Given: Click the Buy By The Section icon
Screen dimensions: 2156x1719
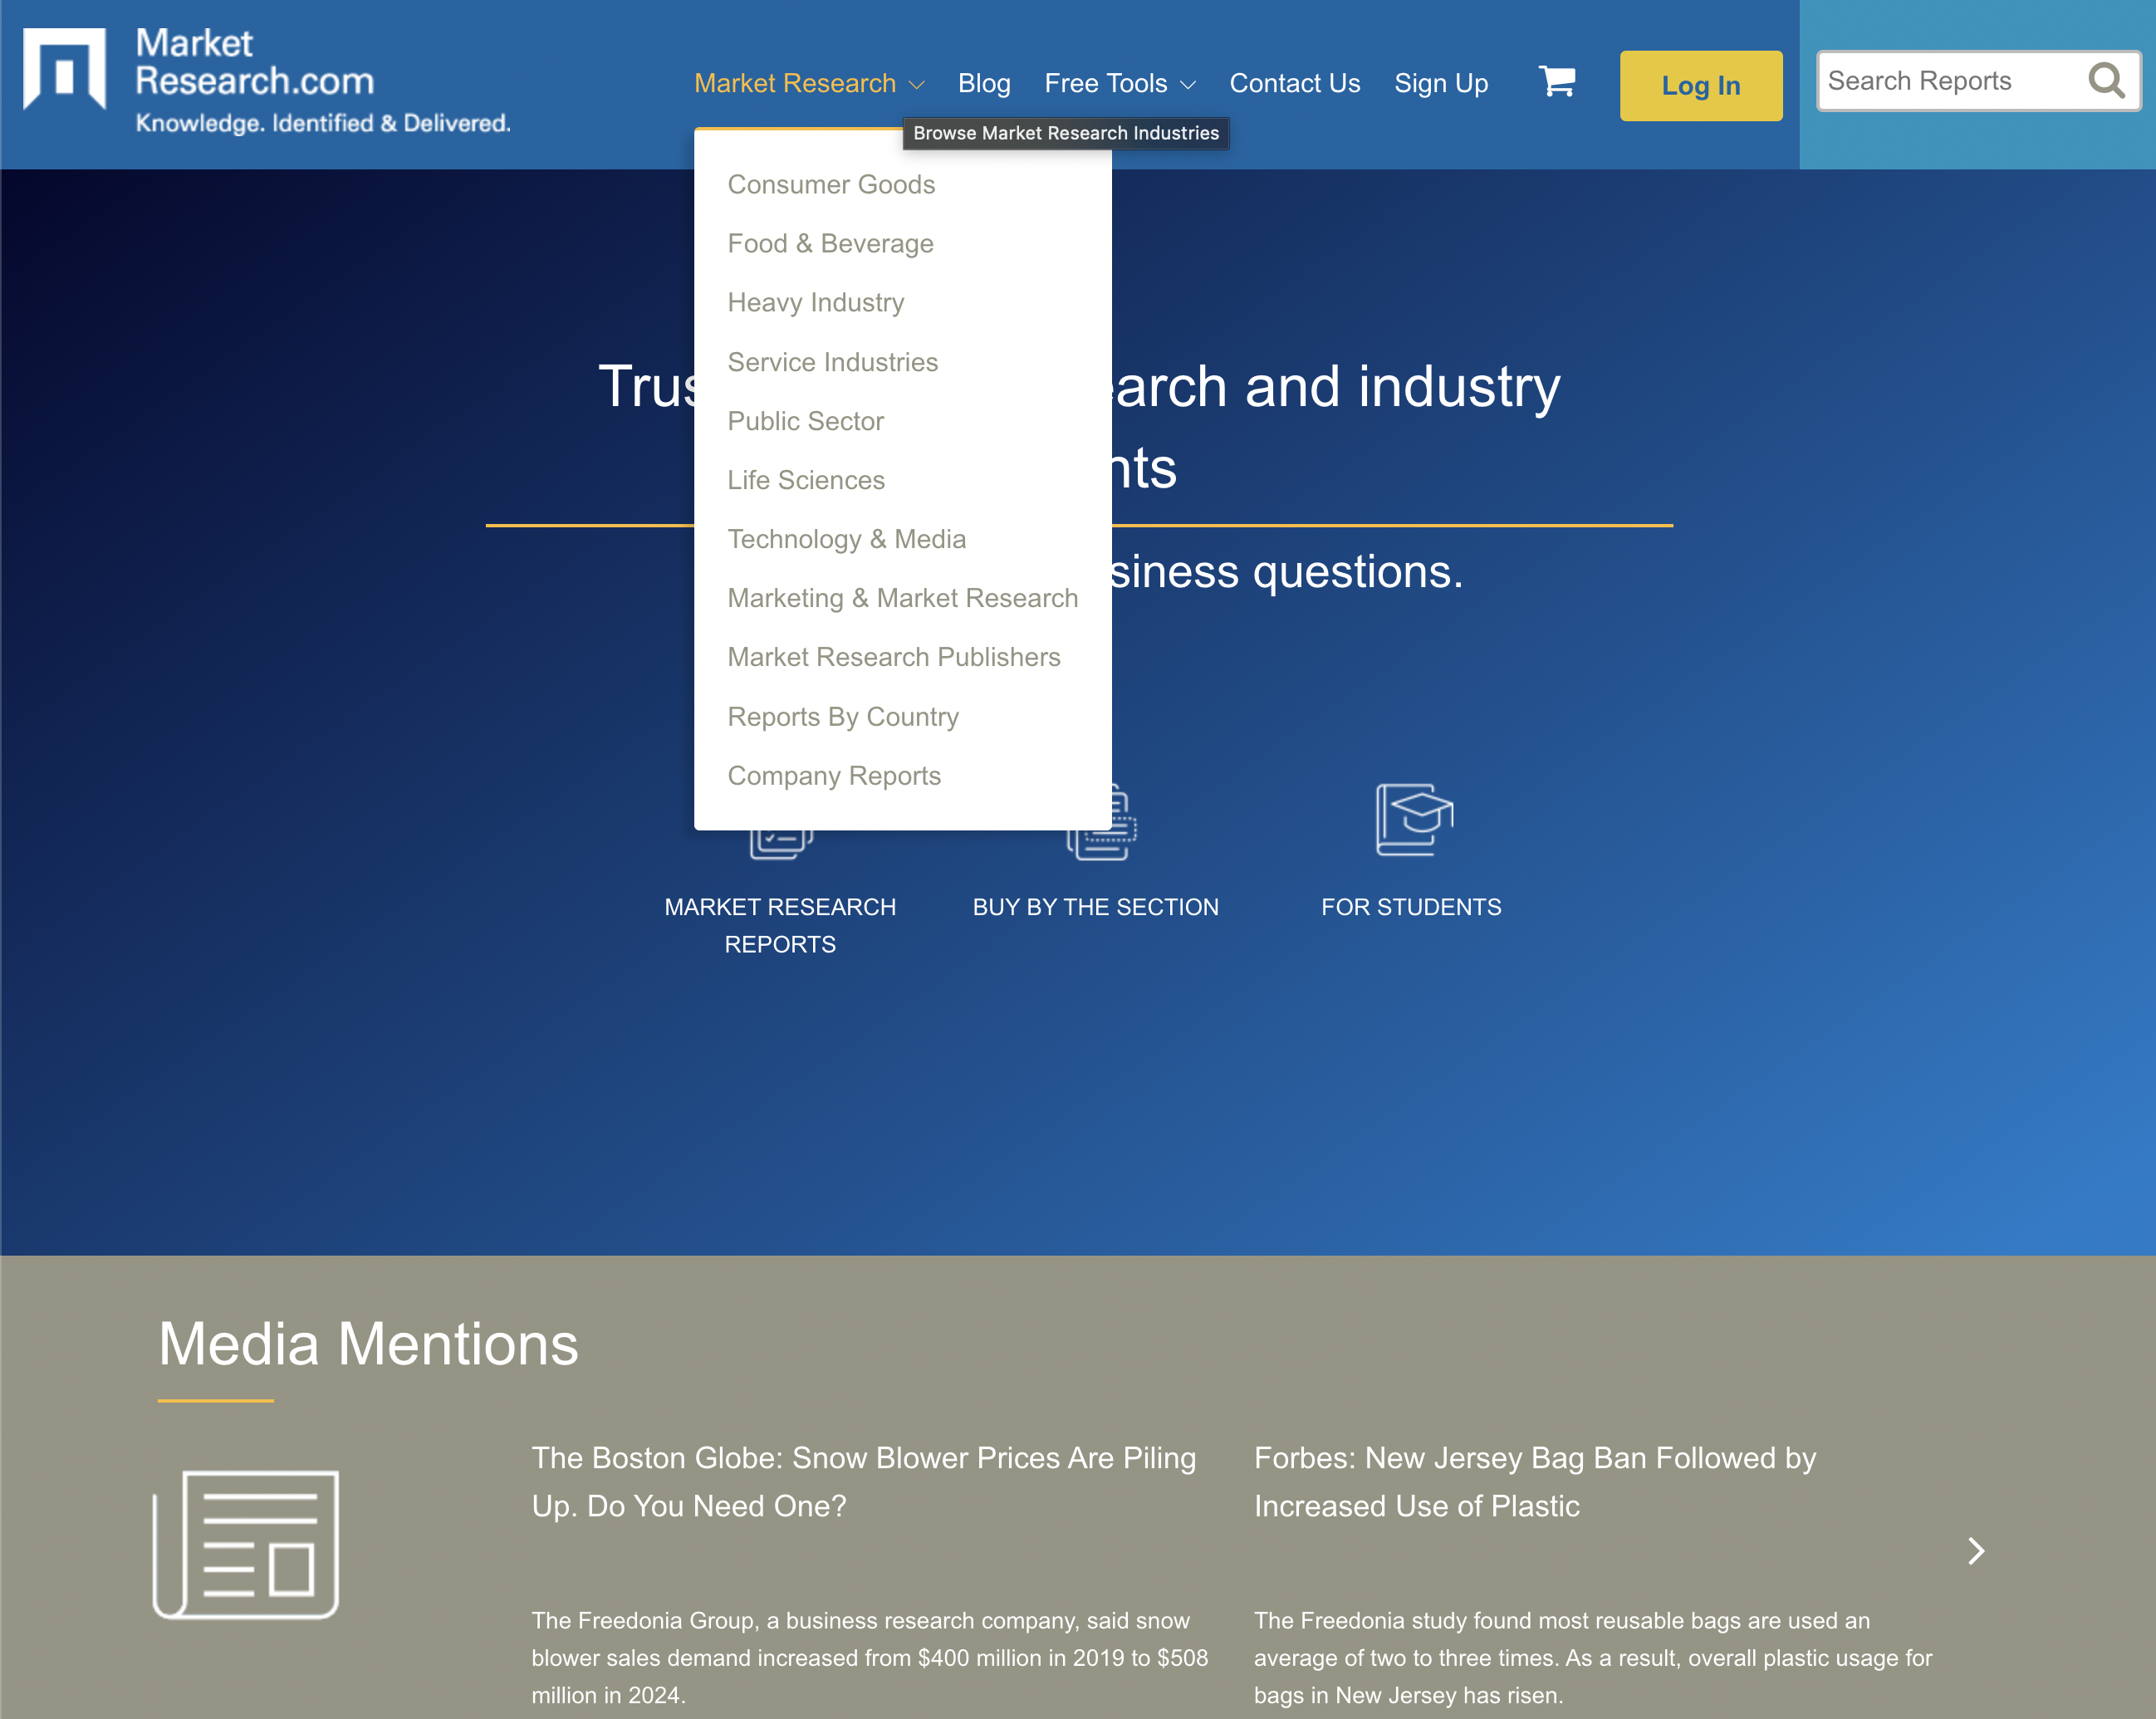Looking at the screenshot, I should (1096, 823).
